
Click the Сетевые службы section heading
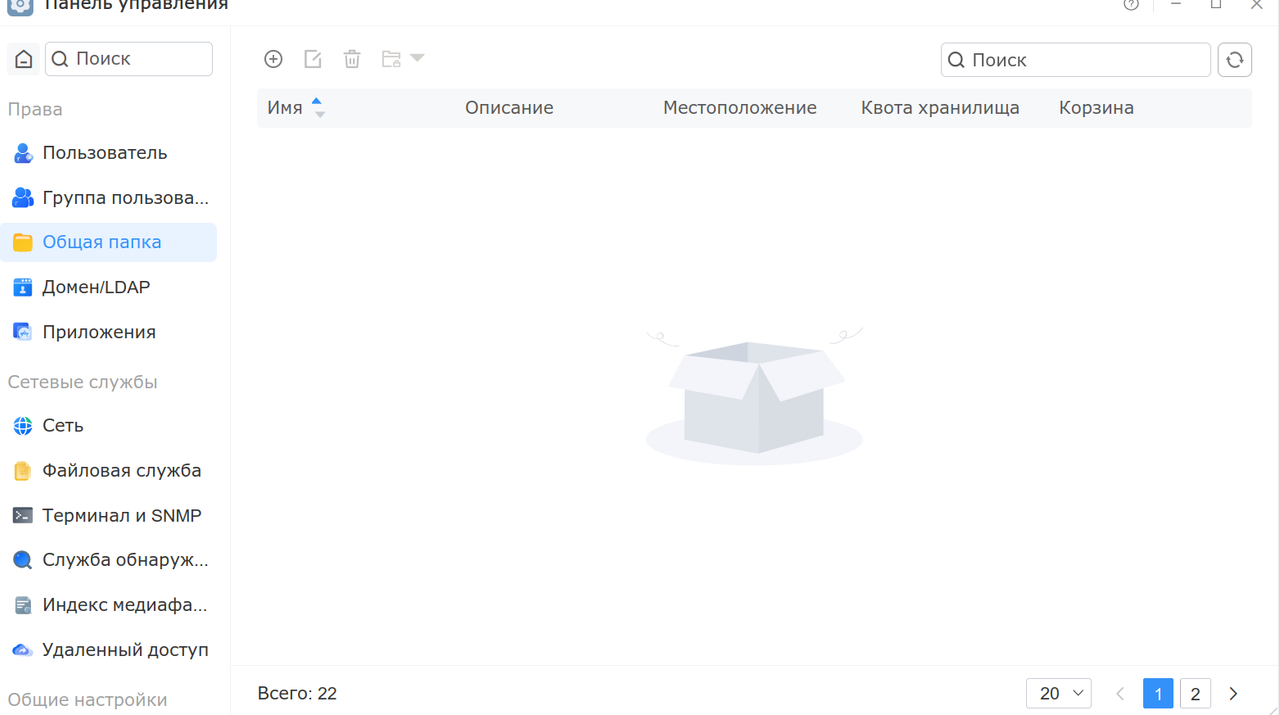(83, 382)
